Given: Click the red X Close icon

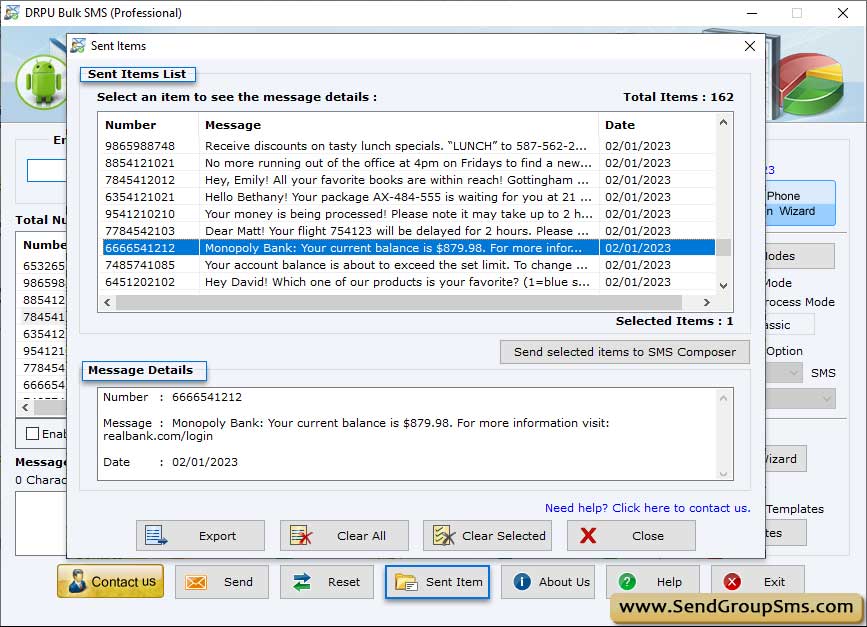Looking at the screenshot, I should coord(588,535).
